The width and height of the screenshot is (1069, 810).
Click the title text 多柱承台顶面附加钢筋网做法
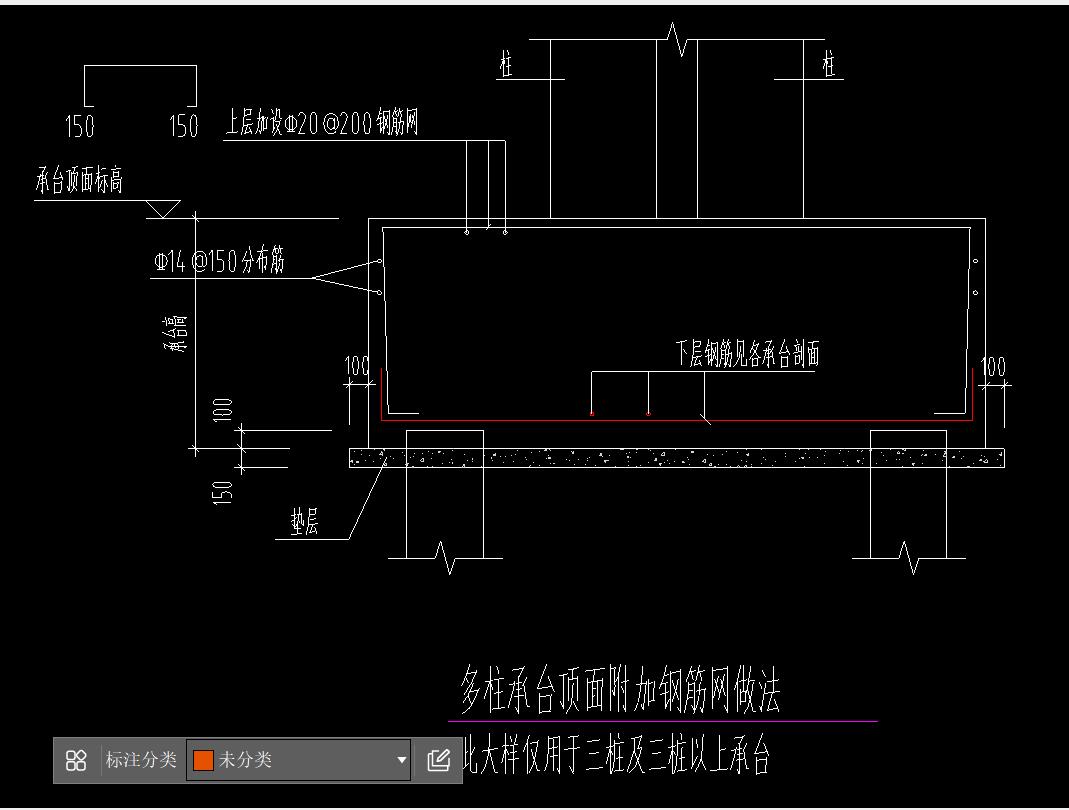click(620, 690)
